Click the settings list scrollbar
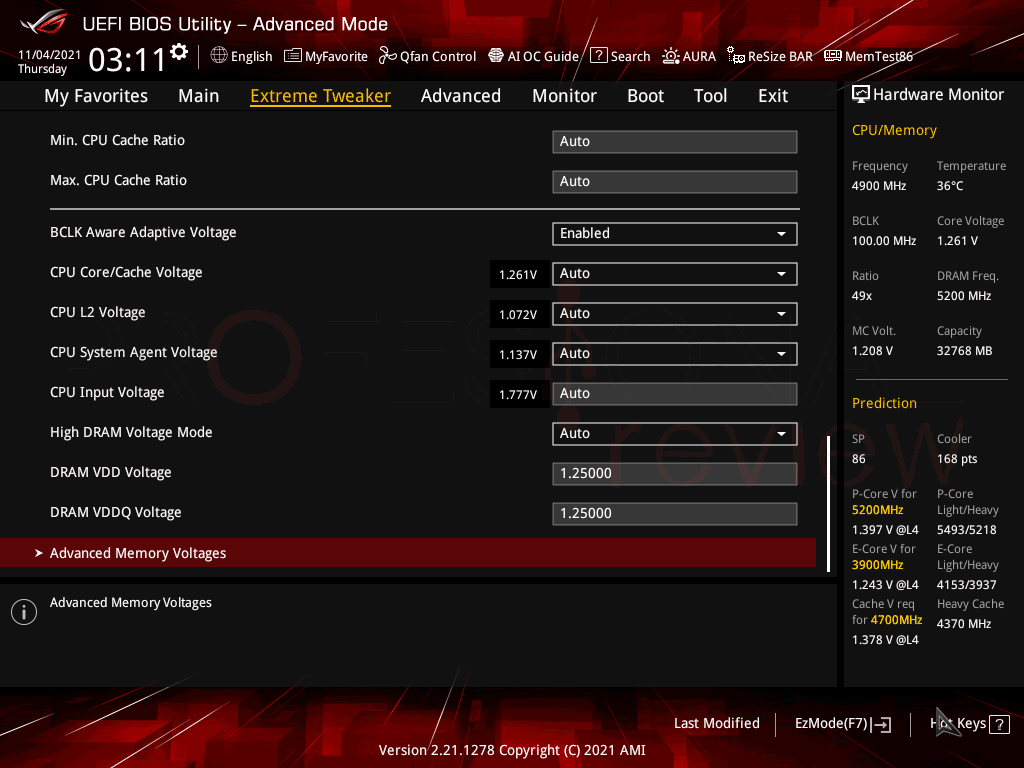Viewport: 1024px width, 768px height. tap(829, 504)
